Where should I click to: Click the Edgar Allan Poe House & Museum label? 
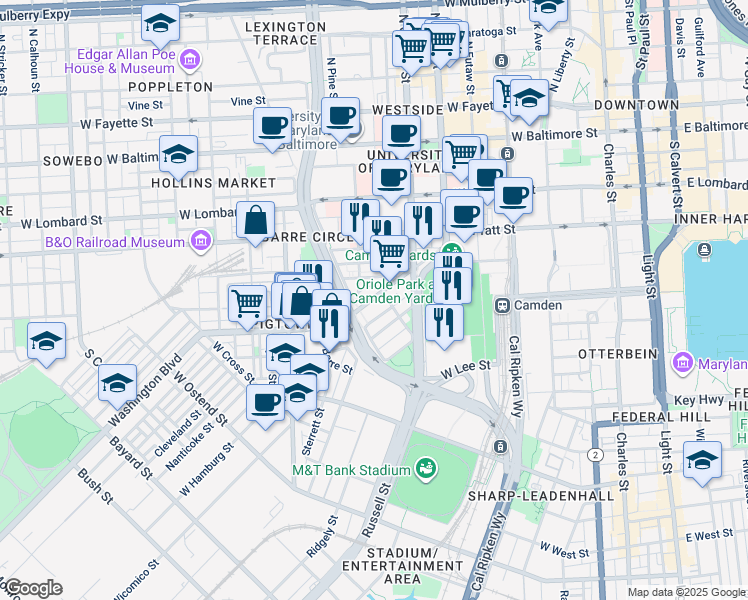click(120, 62)
